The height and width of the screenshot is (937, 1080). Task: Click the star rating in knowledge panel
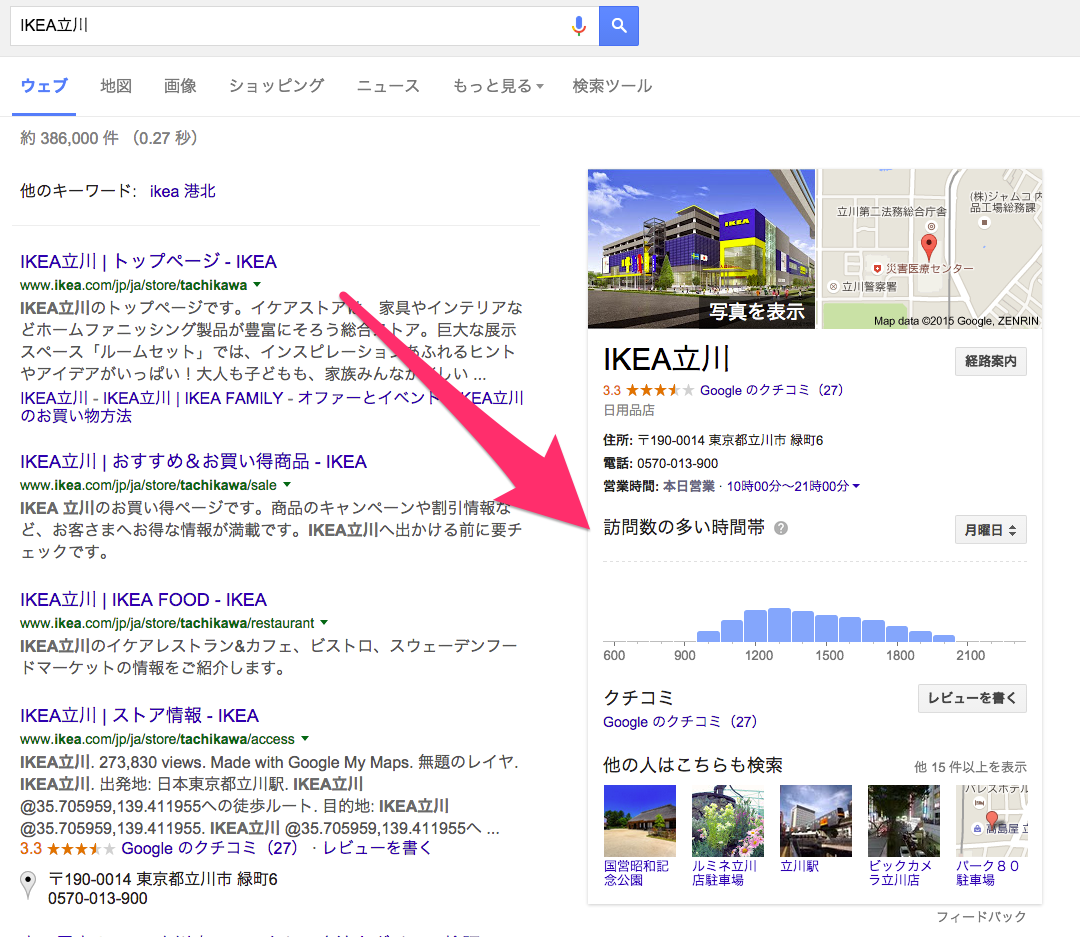[659, 390]
